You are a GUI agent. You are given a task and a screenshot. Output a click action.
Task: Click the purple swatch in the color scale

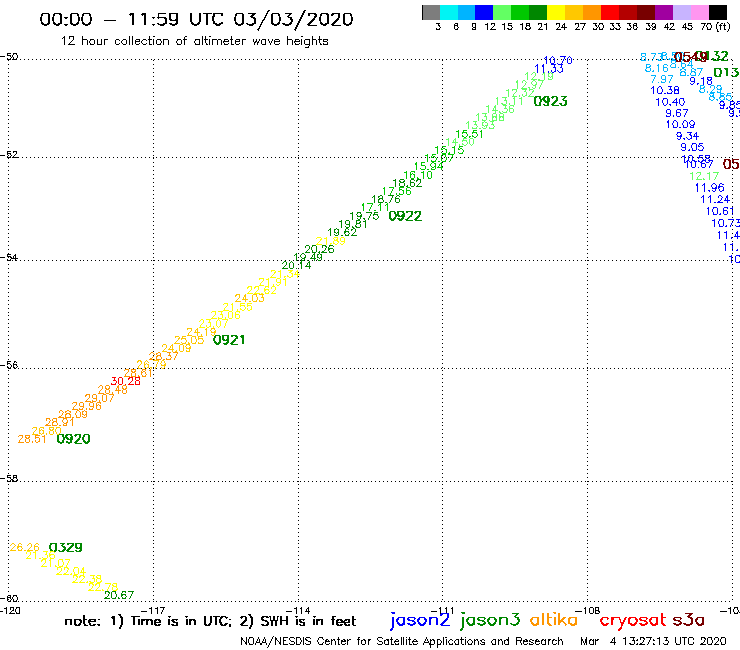pyautogui.click(x=663, y=12)
